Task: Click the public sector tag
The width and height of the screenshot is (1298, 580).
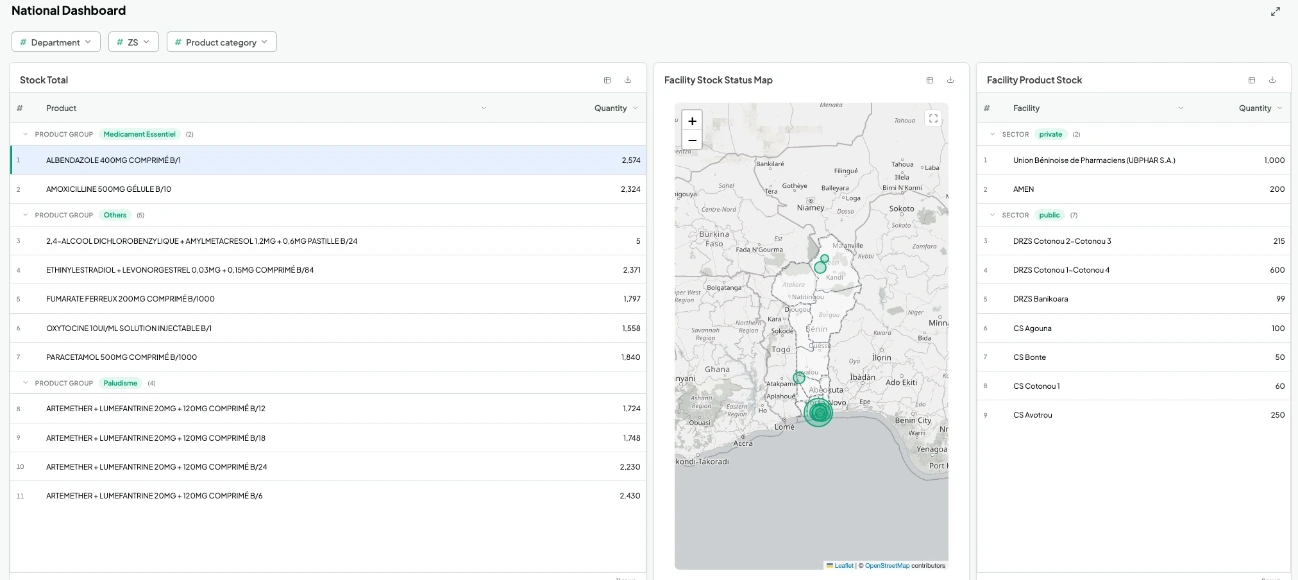Action: pos(1049,215)
